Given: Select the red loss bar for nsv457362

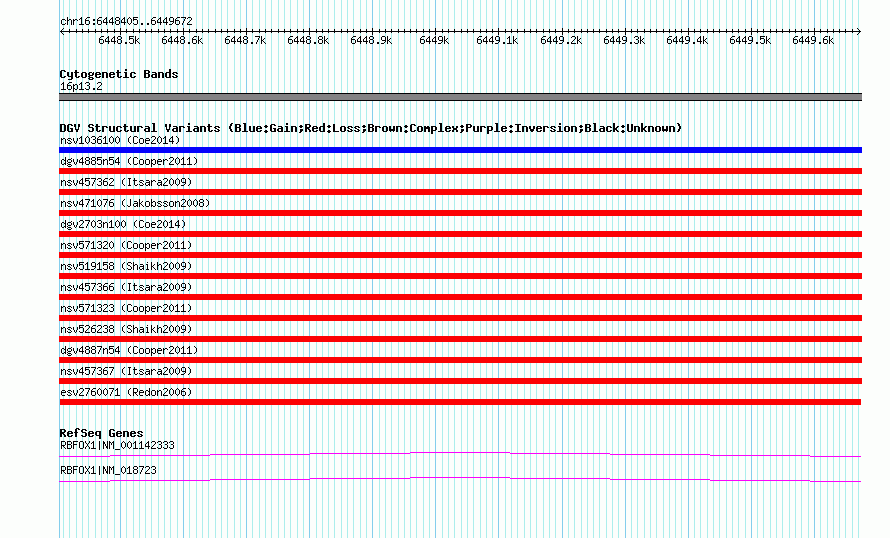Looking at the screenshot, I should [460, 192].
